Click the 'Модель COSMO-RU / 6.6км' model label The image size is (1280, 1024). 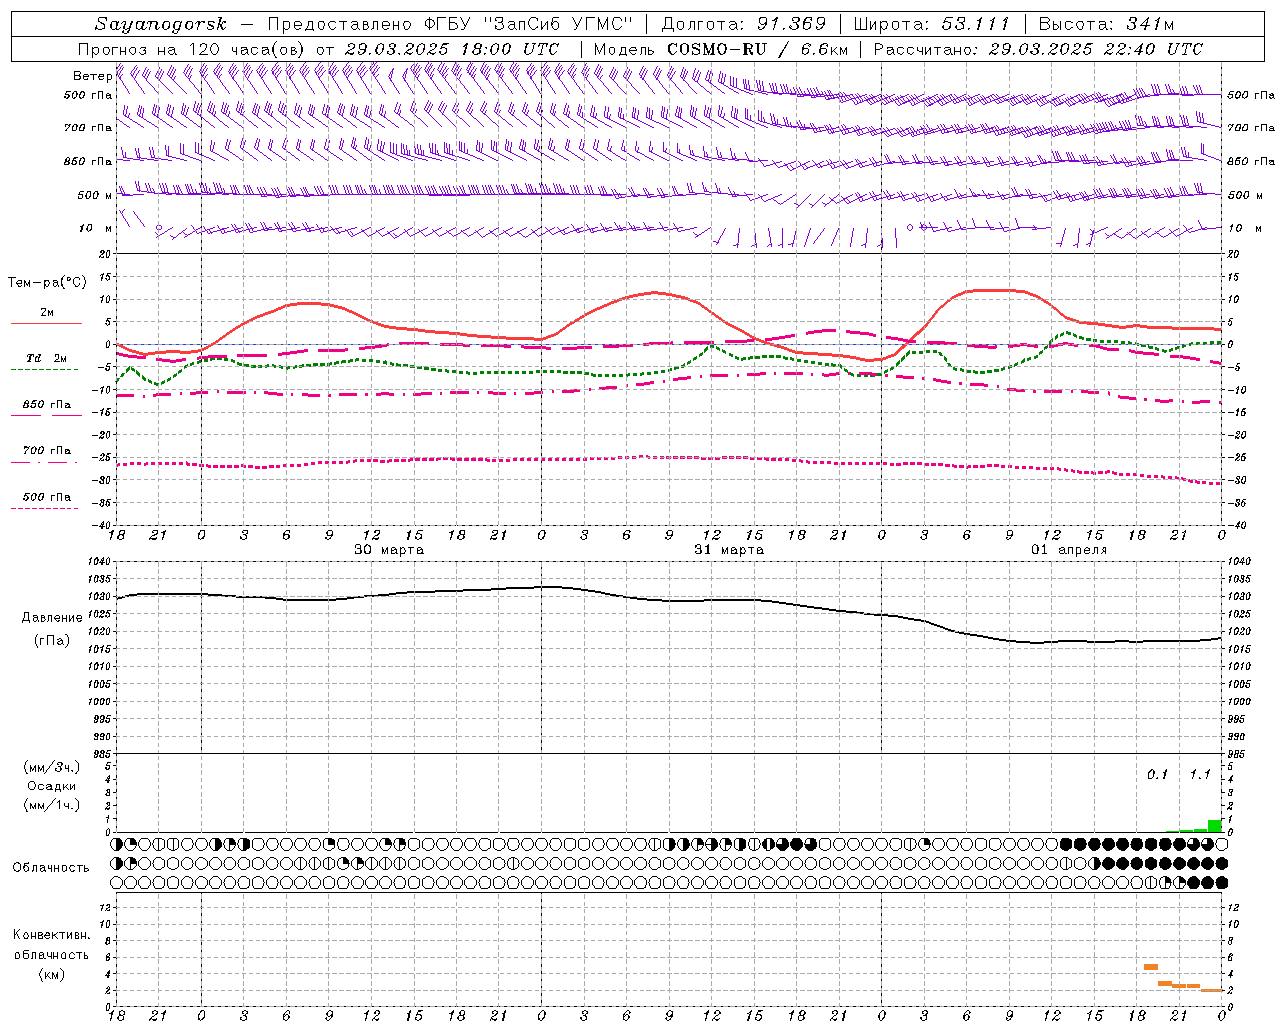pos(721,49)
